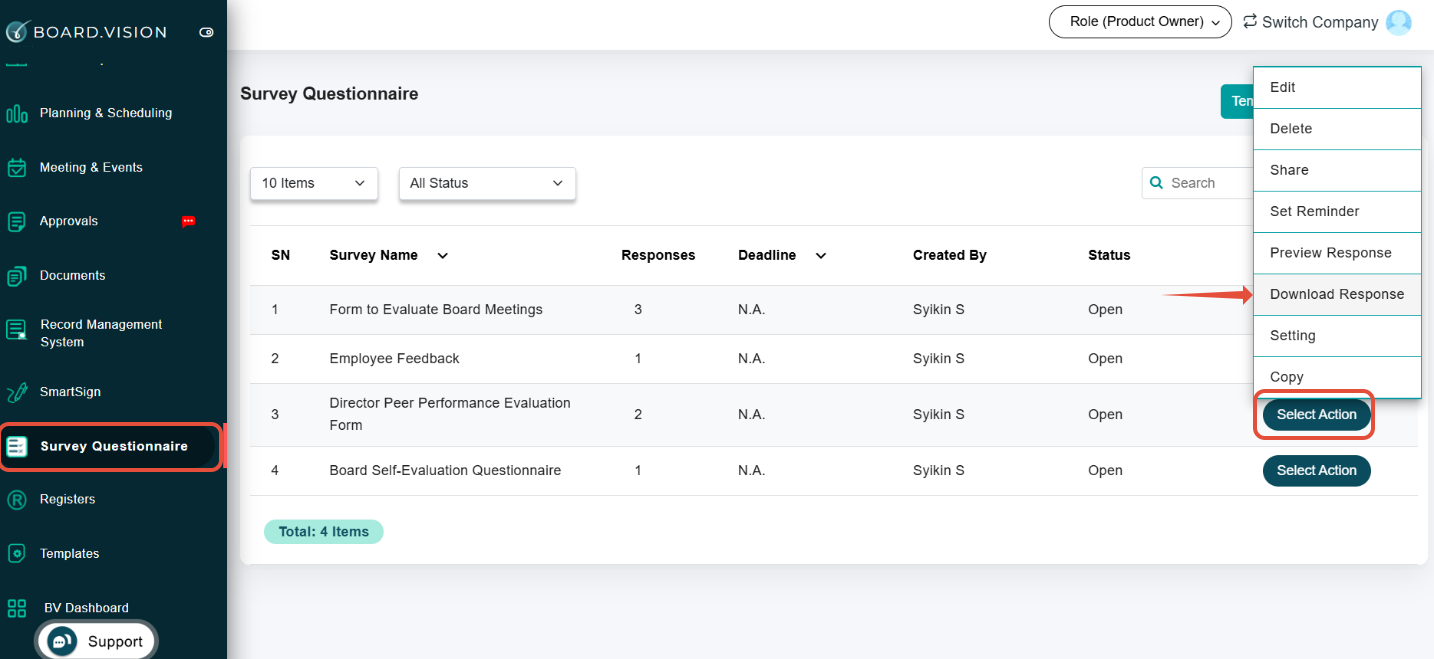Click the Templates sidebar icon

17,553
